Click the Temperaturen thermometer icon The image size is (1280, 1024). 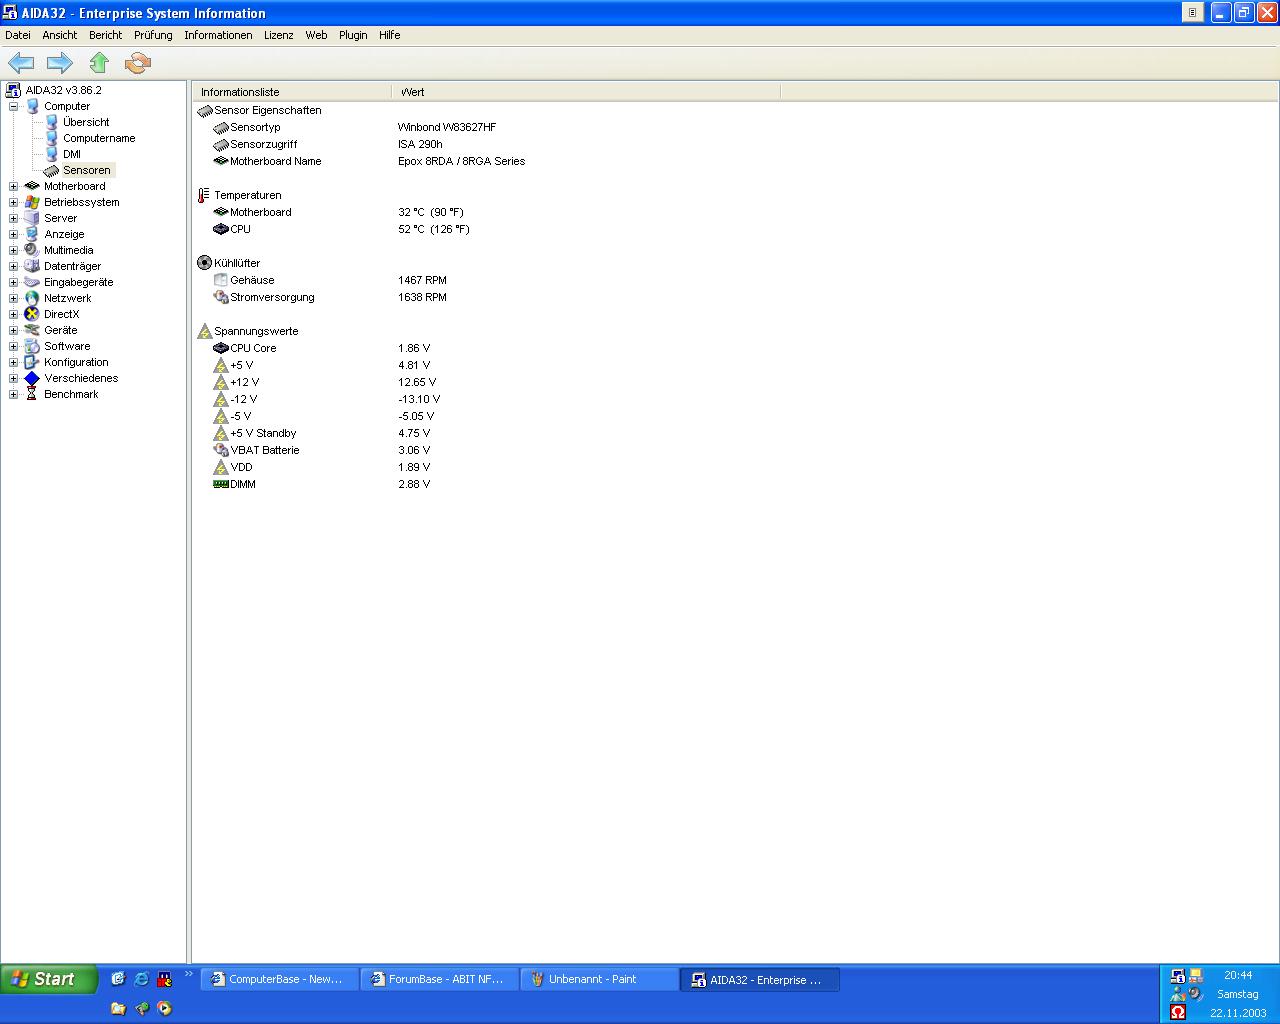click(204, 195)
